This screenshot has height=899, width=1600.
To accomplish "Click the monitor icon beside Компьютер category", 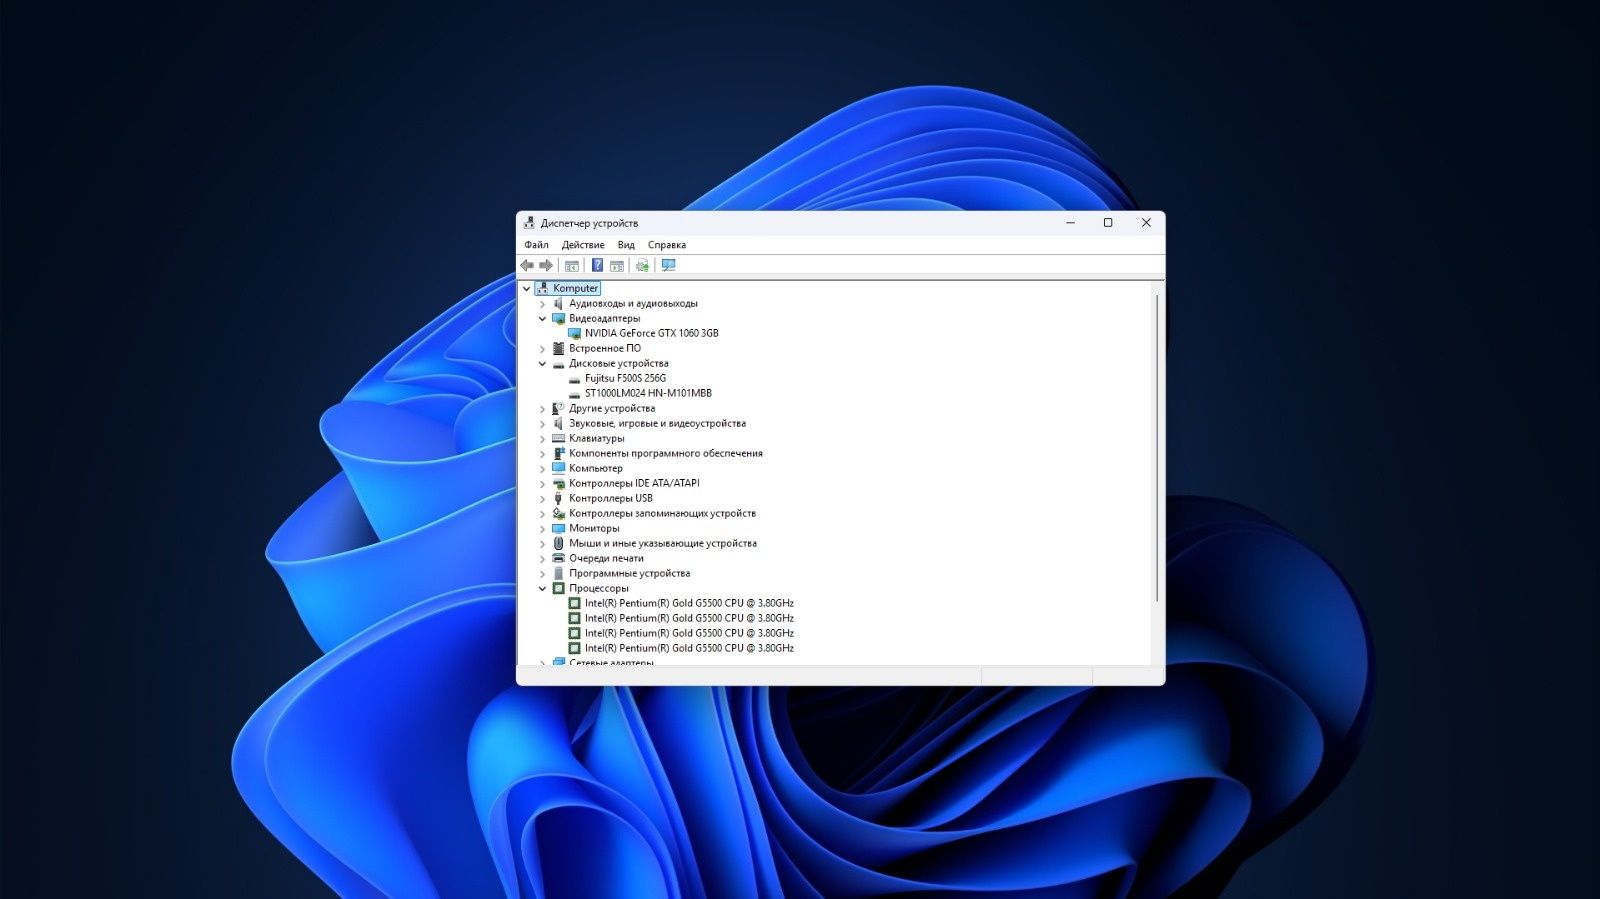I will tap(558, 468).
